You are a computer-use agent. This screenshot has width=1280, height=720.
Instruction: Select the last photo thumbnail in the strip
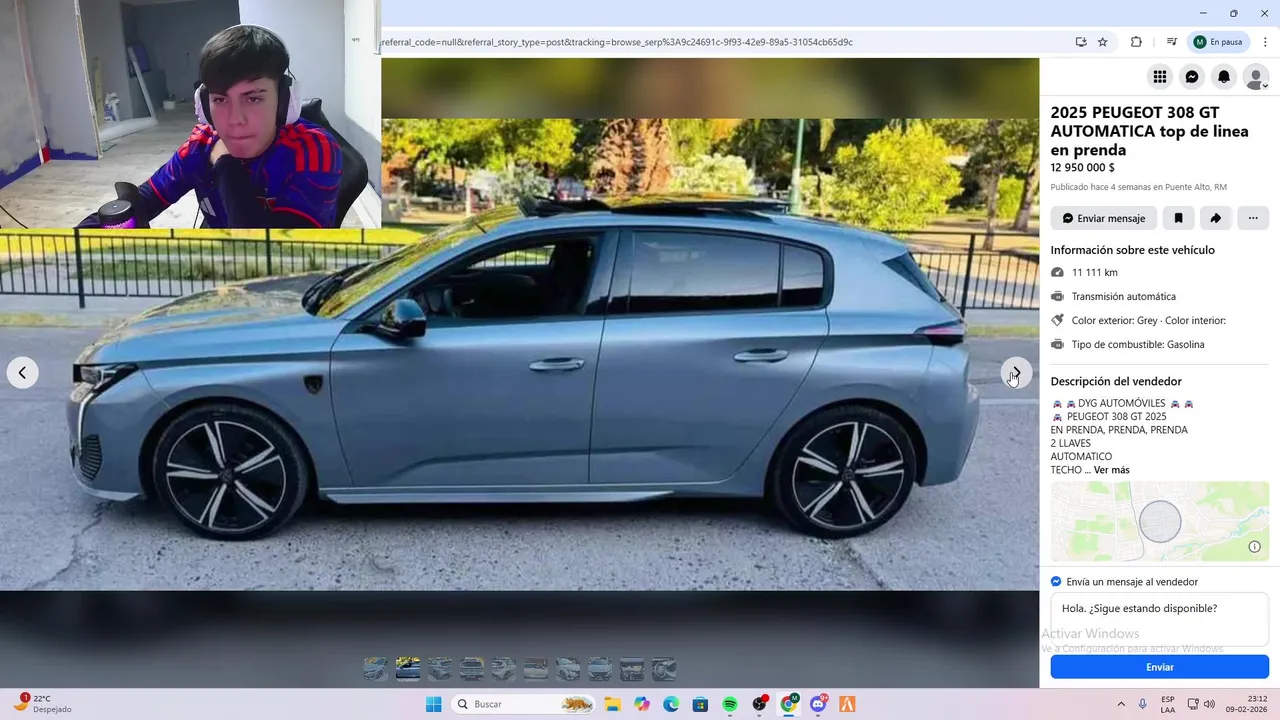(x=664, y=669)
